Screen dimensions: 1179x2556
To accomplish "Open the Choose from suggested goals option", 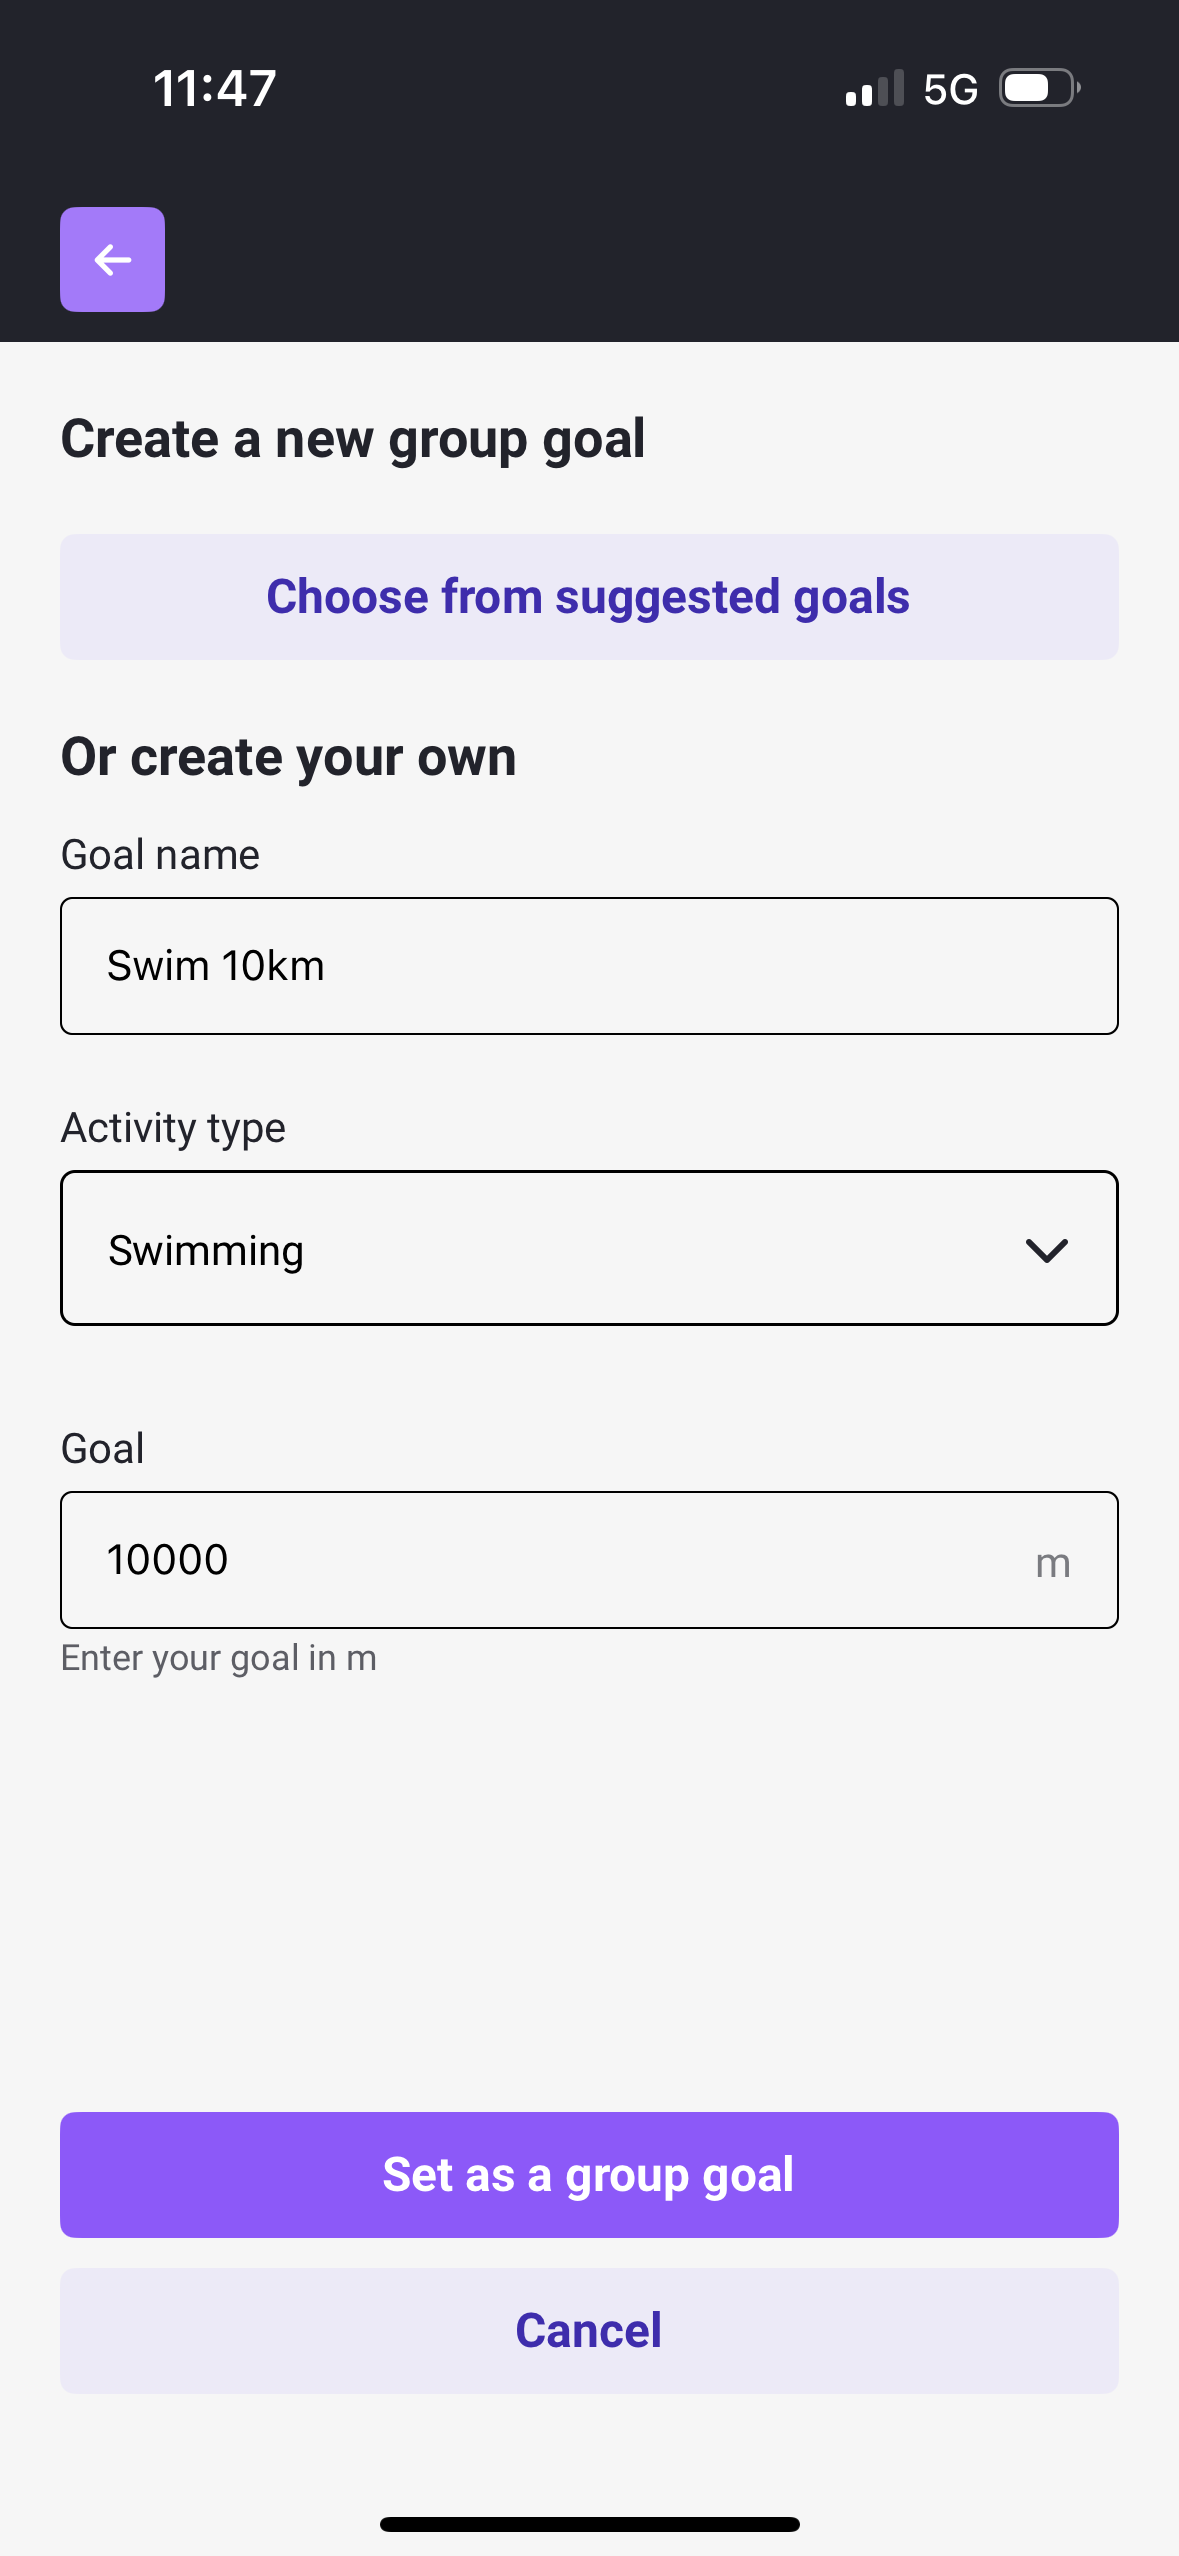I will pos(589,597).
